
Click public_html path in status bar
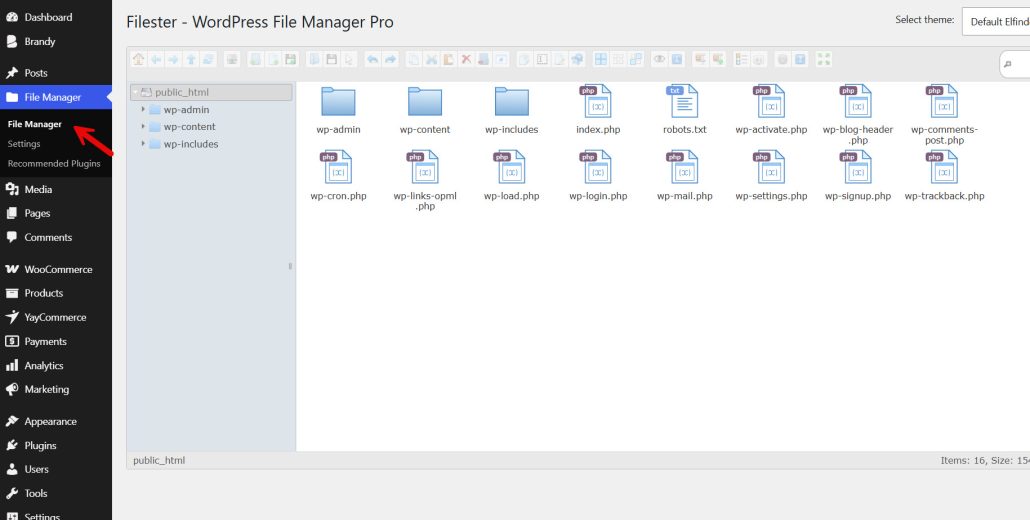click(x=159, y=460)
